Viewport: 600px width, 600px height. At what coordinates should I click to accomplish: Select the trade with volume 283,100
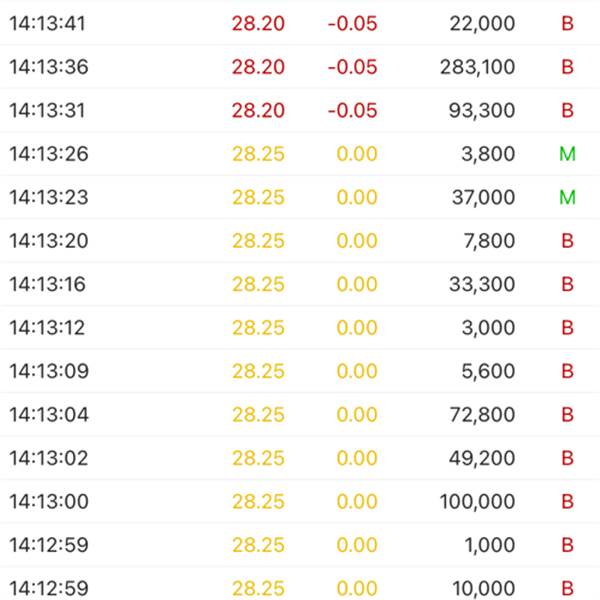coord(477,67)
